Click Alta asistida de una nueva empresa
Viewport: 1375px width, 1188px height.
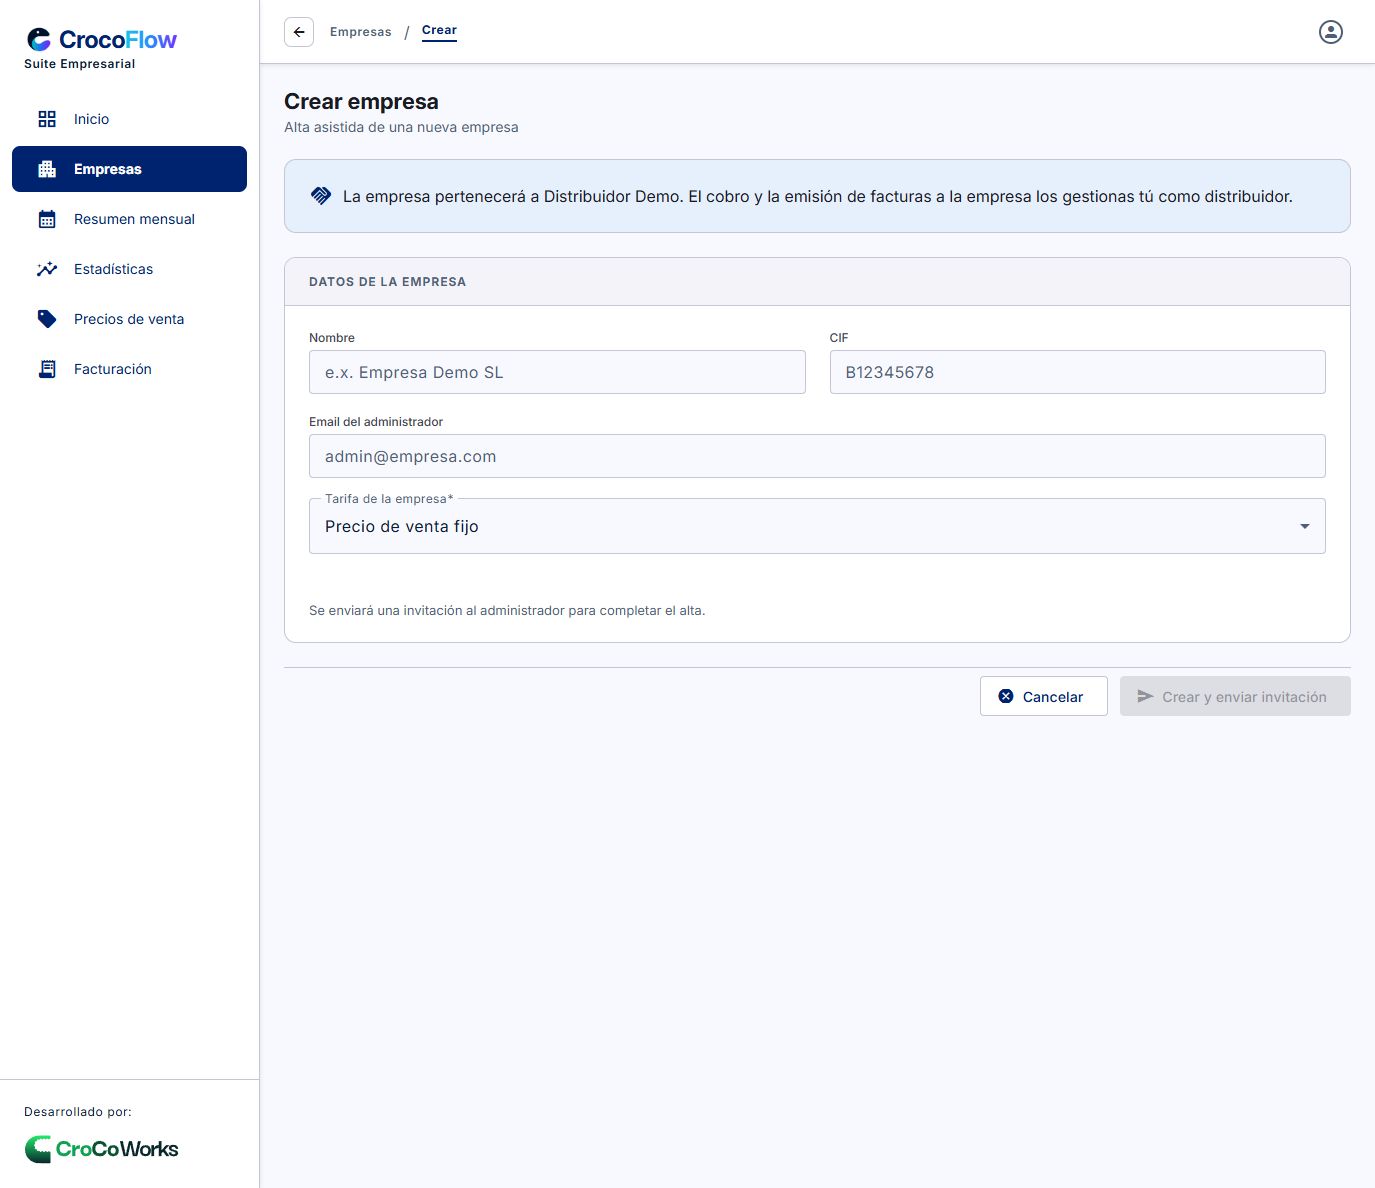click(401, 128)
